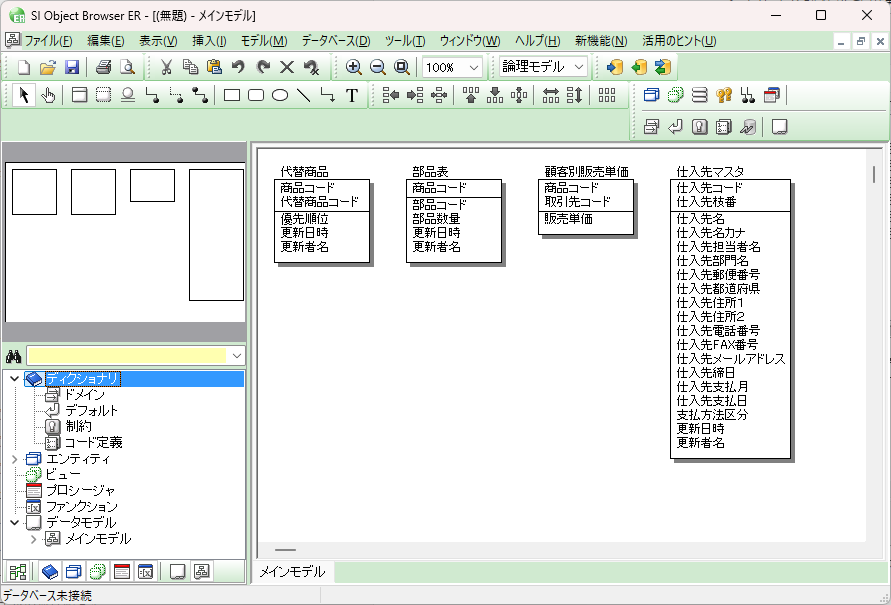Save the model with the floppy icon
Image resolution: width=891 pixels, height=605 pixels.
coord(72,67)
